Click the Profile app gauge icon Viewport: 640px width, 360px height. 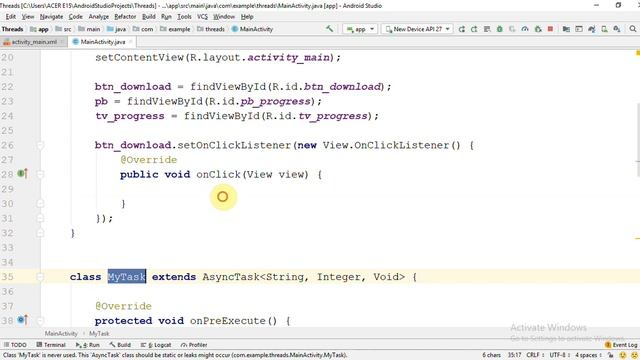pos(525,29)
